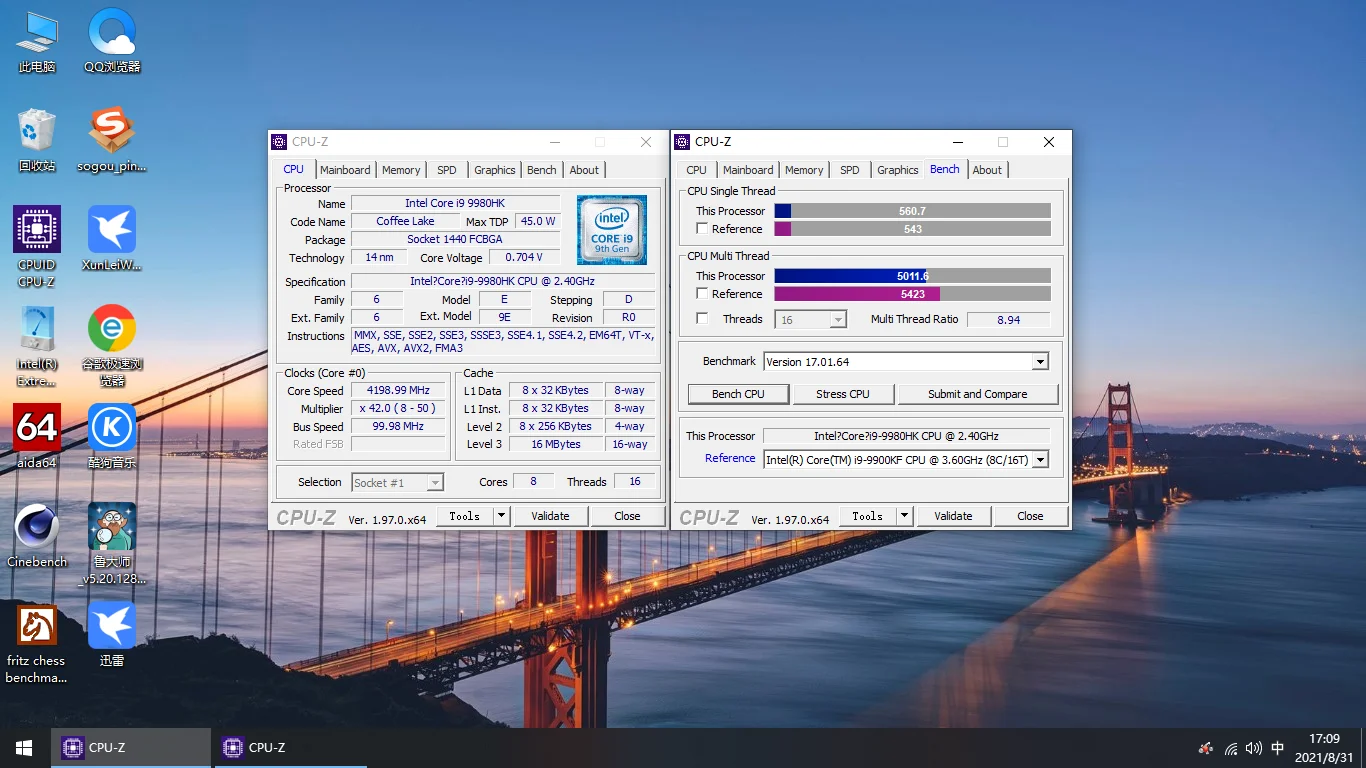Open the 此电脑 desktop icon
This screenshot has height=768, width=1366.
pyautogui.click(x=37, y=42)
